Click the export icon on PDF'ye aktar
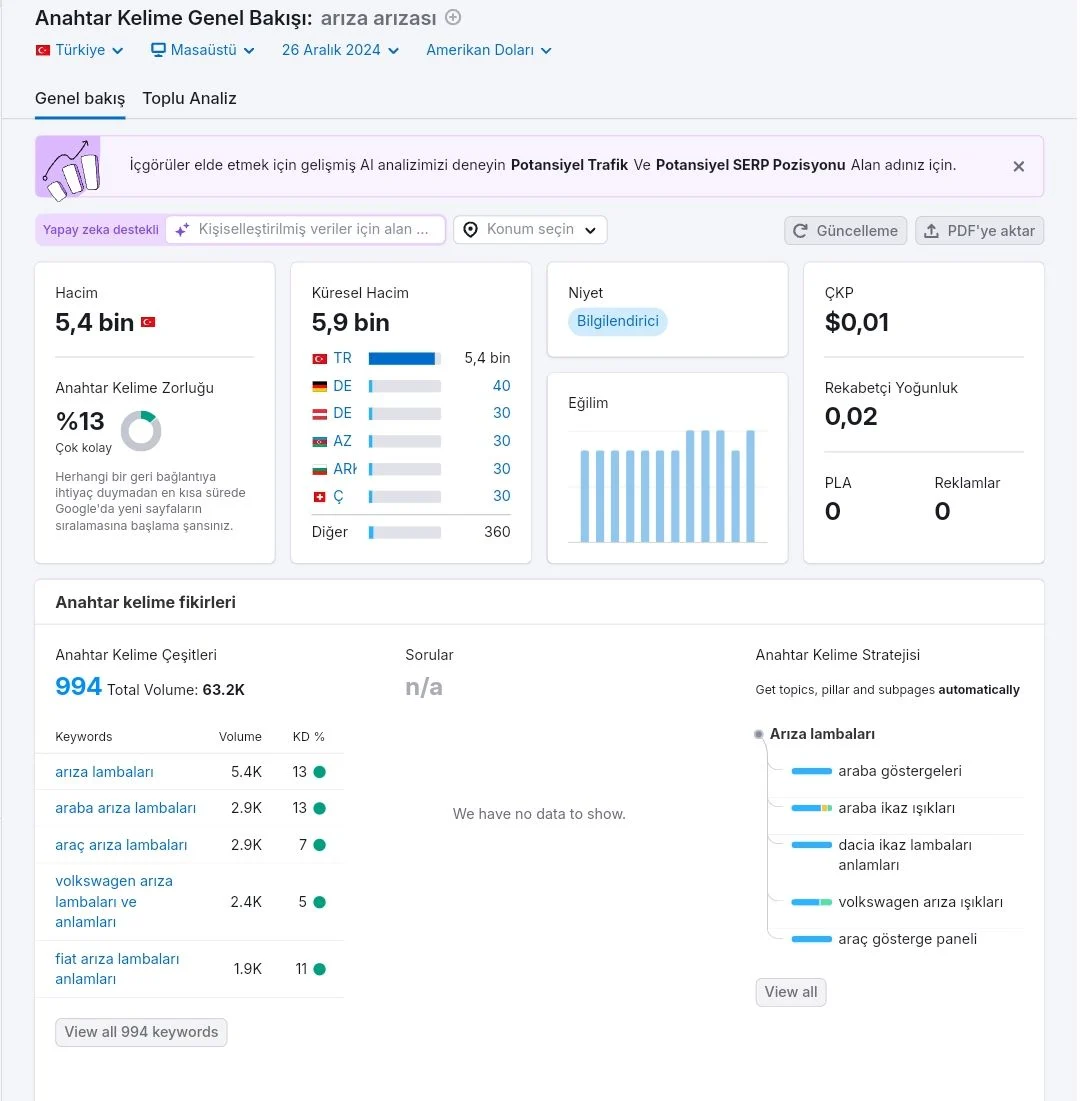1080x1101 pixels. coord(931,231)
